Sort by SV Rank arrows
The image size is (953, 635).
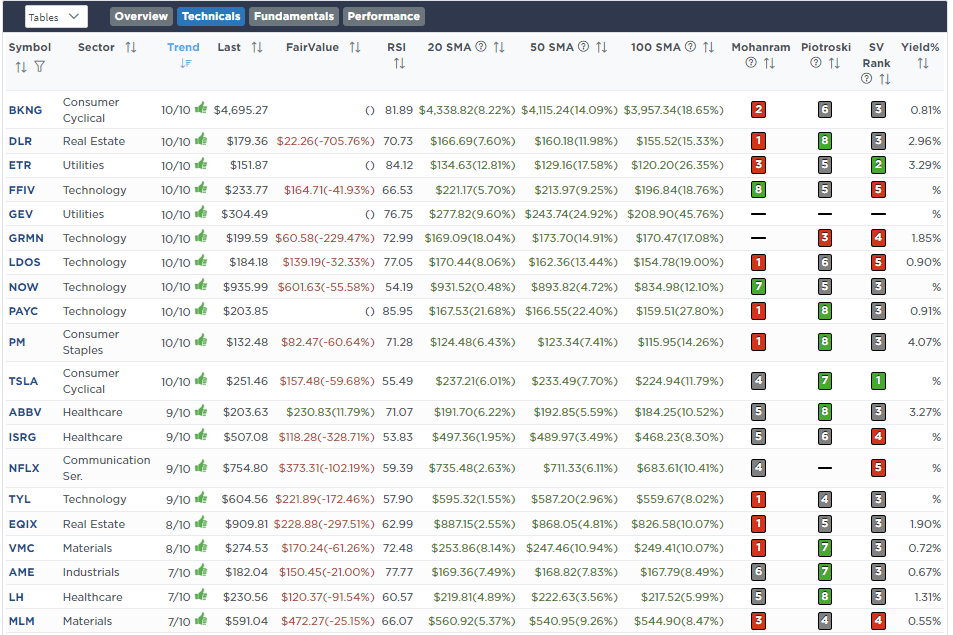coord(885,79)
